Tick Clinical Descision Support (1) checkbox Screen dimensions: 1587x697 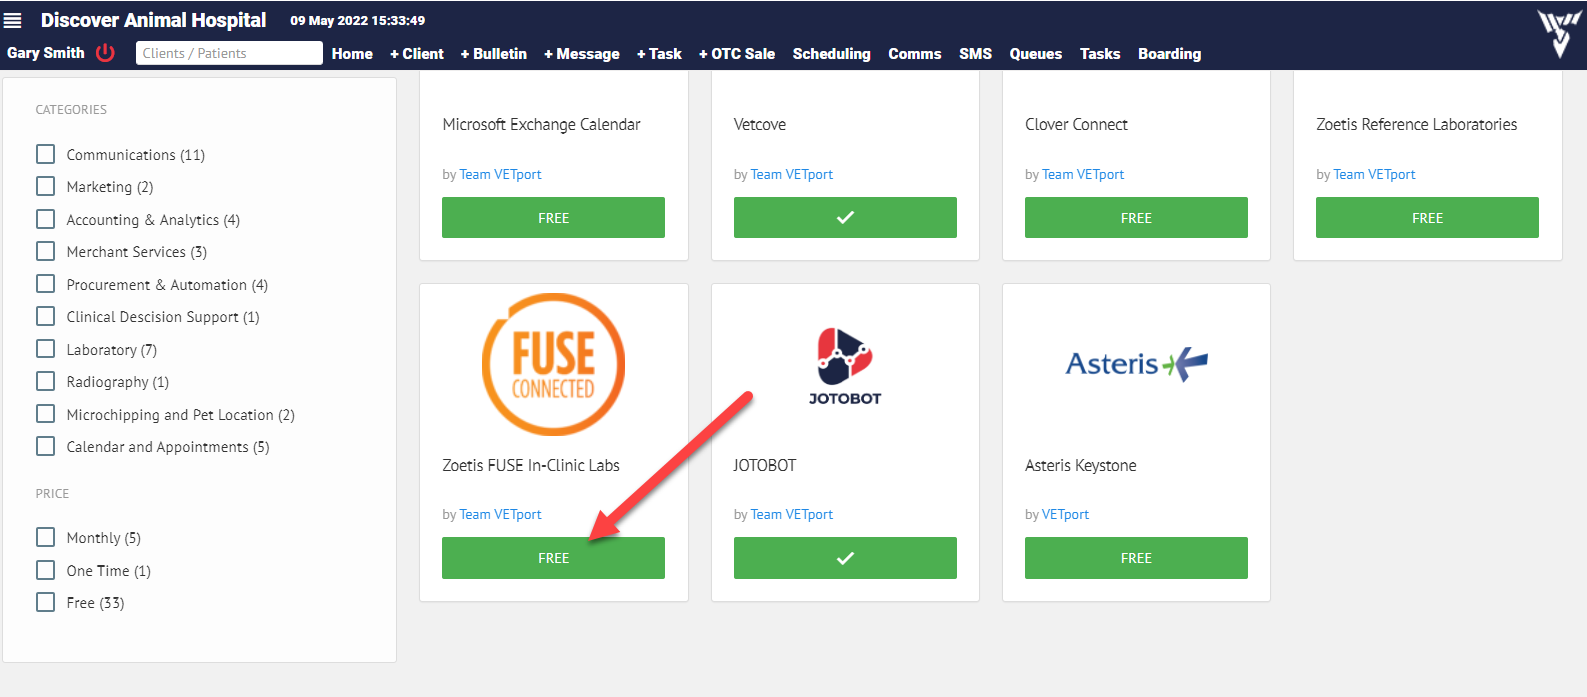pyautogui.click(x=45, y=316)
